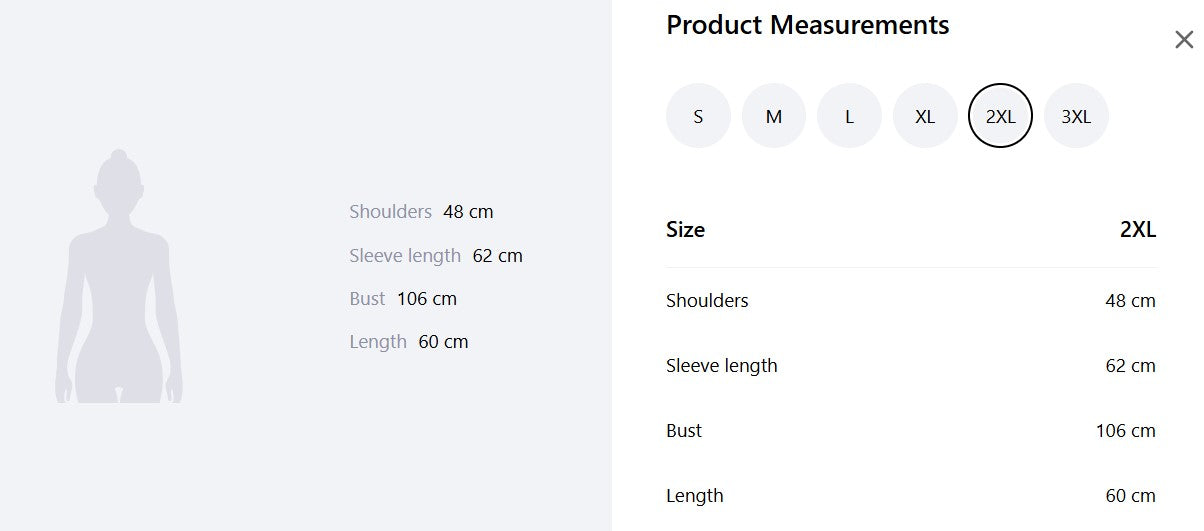This screenshot has width=1204, height=531.
Task: Select size M
Action: [x=774, y=116]
